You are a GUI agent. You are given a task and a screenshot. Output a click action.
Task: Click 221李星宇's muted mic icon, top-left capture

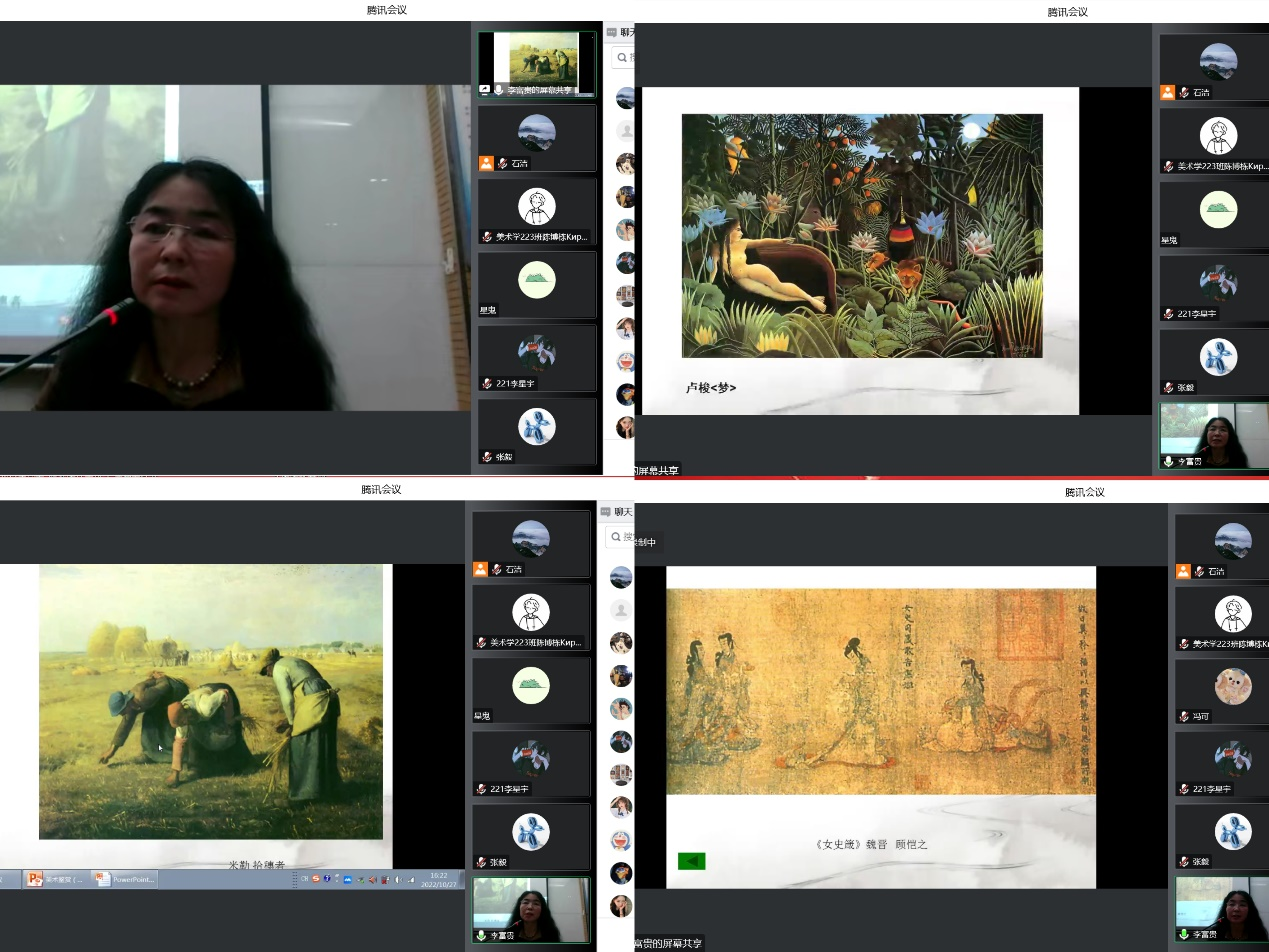coord(487,383)
